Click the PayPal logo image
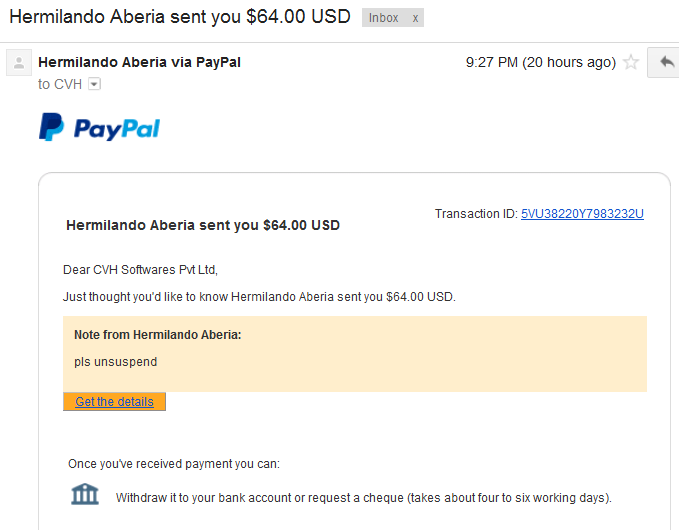This screenshot has height=530, width=679. click(x=100, y=127)
